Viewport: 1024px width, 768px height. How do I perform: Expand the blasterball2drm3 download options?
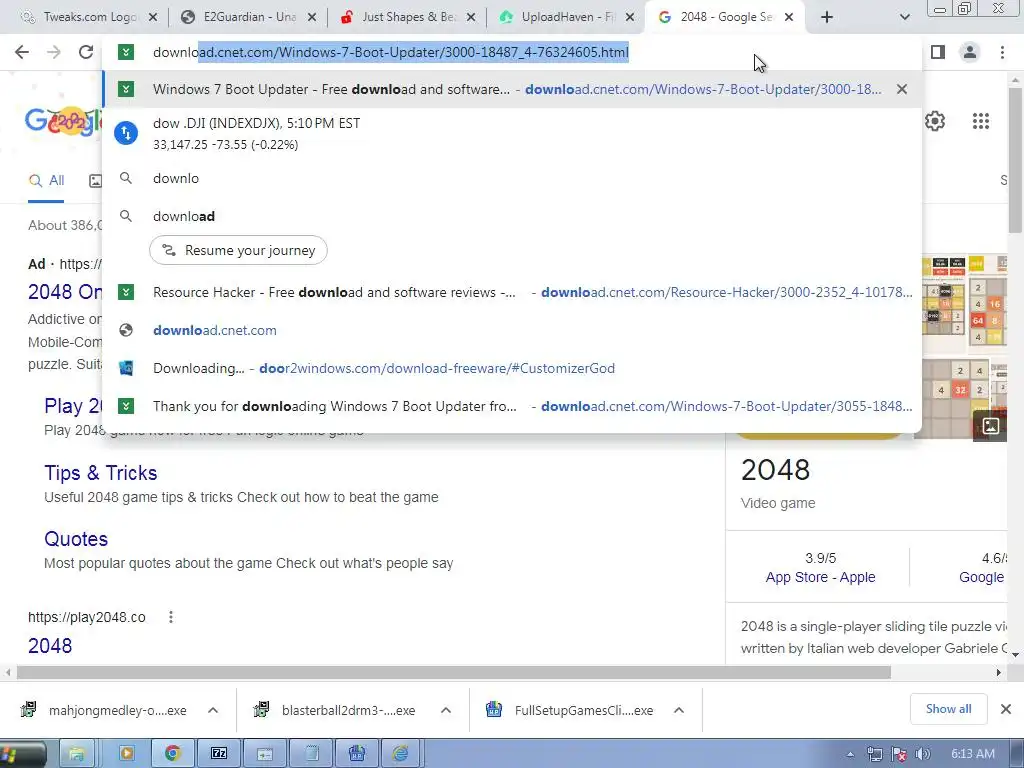coord(445,710)
